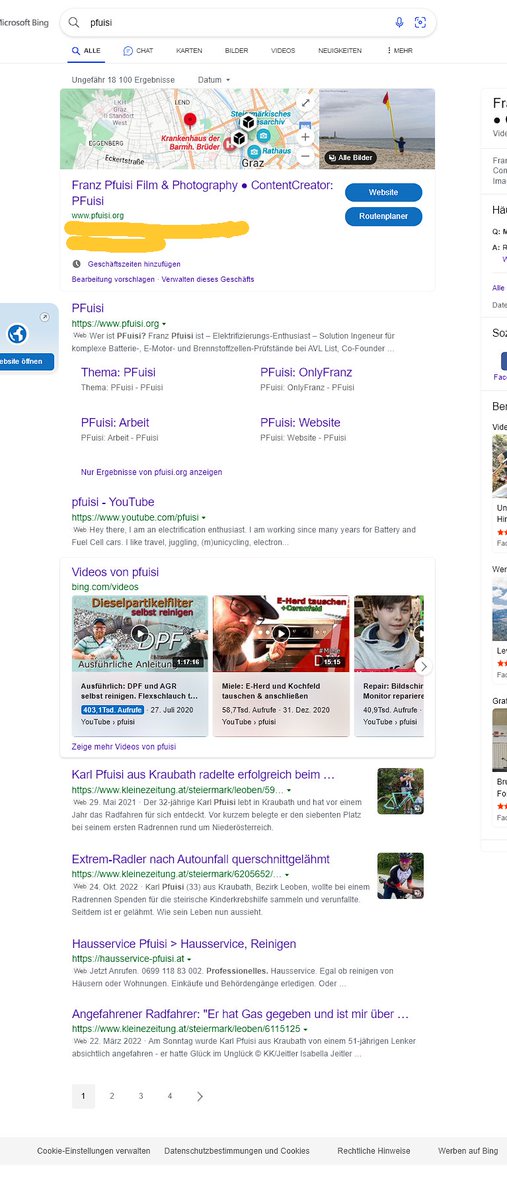Click the small expand arrow in left side panel
Image resolution: width=507 pixels, height=1200 pixels.
click(44, 317)
